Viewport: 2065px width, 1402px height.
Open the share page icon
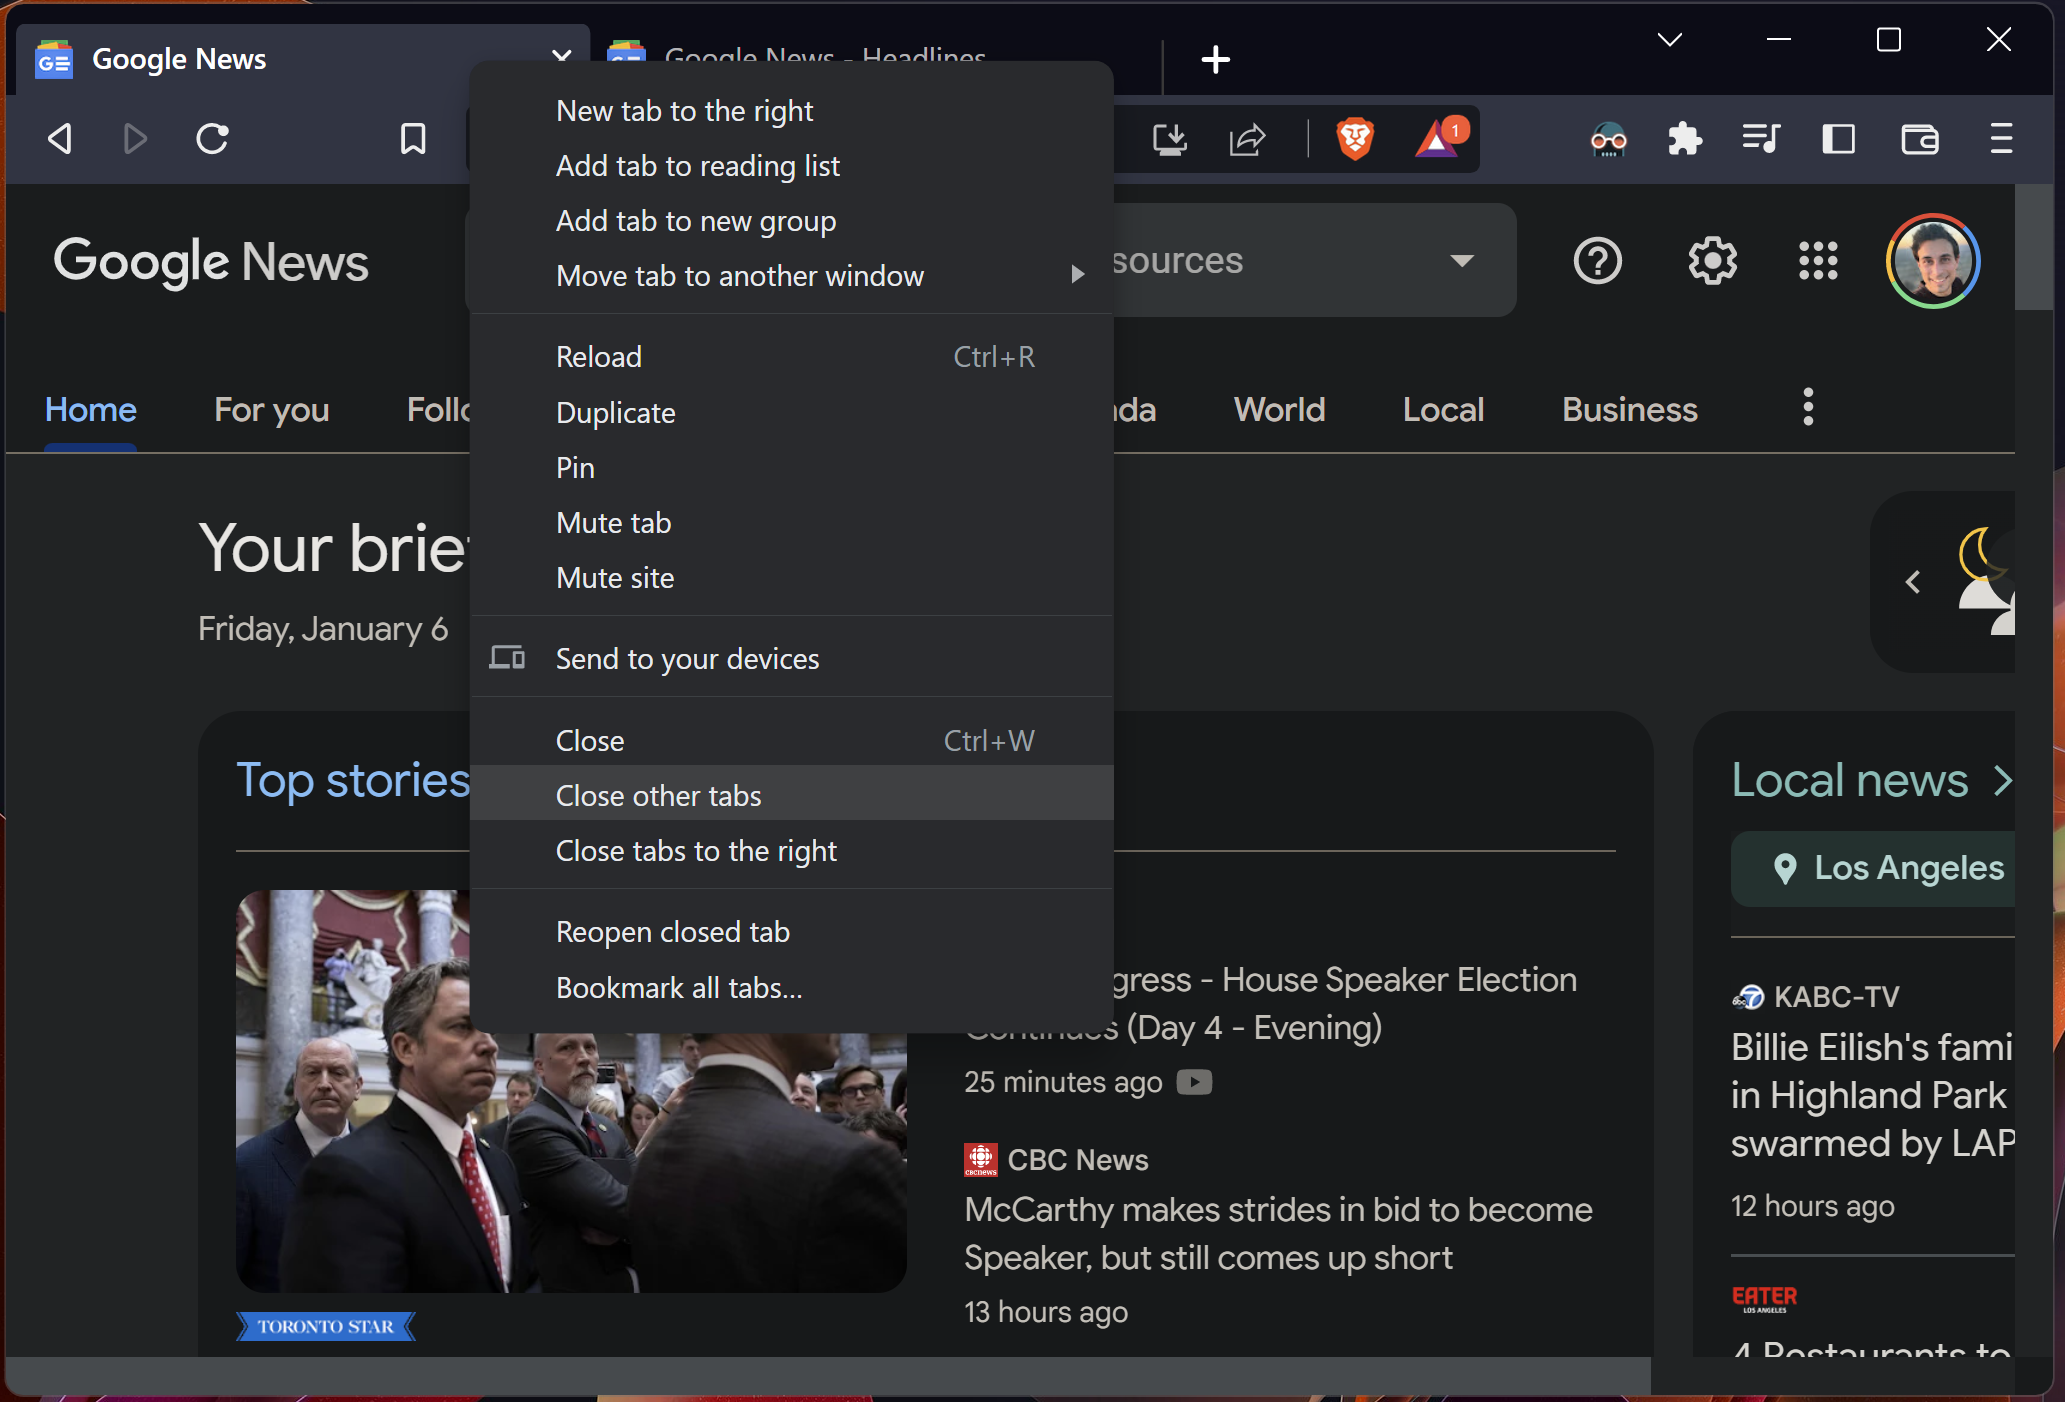point(1247,139)
